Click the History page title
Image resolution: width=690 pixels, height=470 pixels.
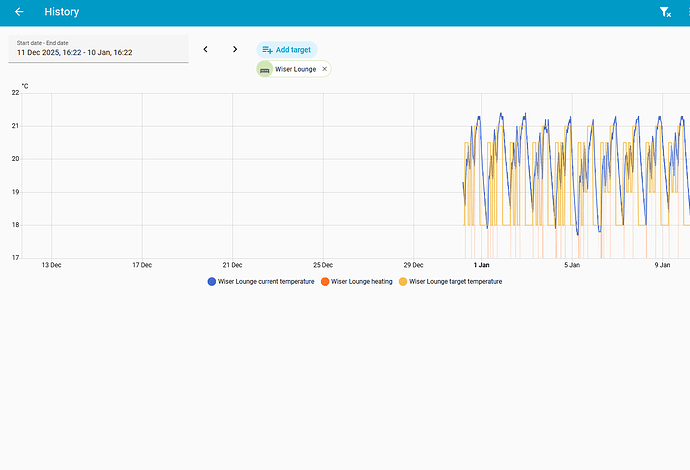62,12
